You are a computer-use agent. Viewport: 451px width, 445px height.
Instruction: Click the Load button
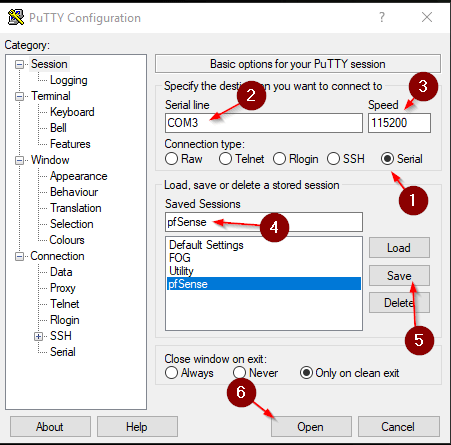coord(399,248)
